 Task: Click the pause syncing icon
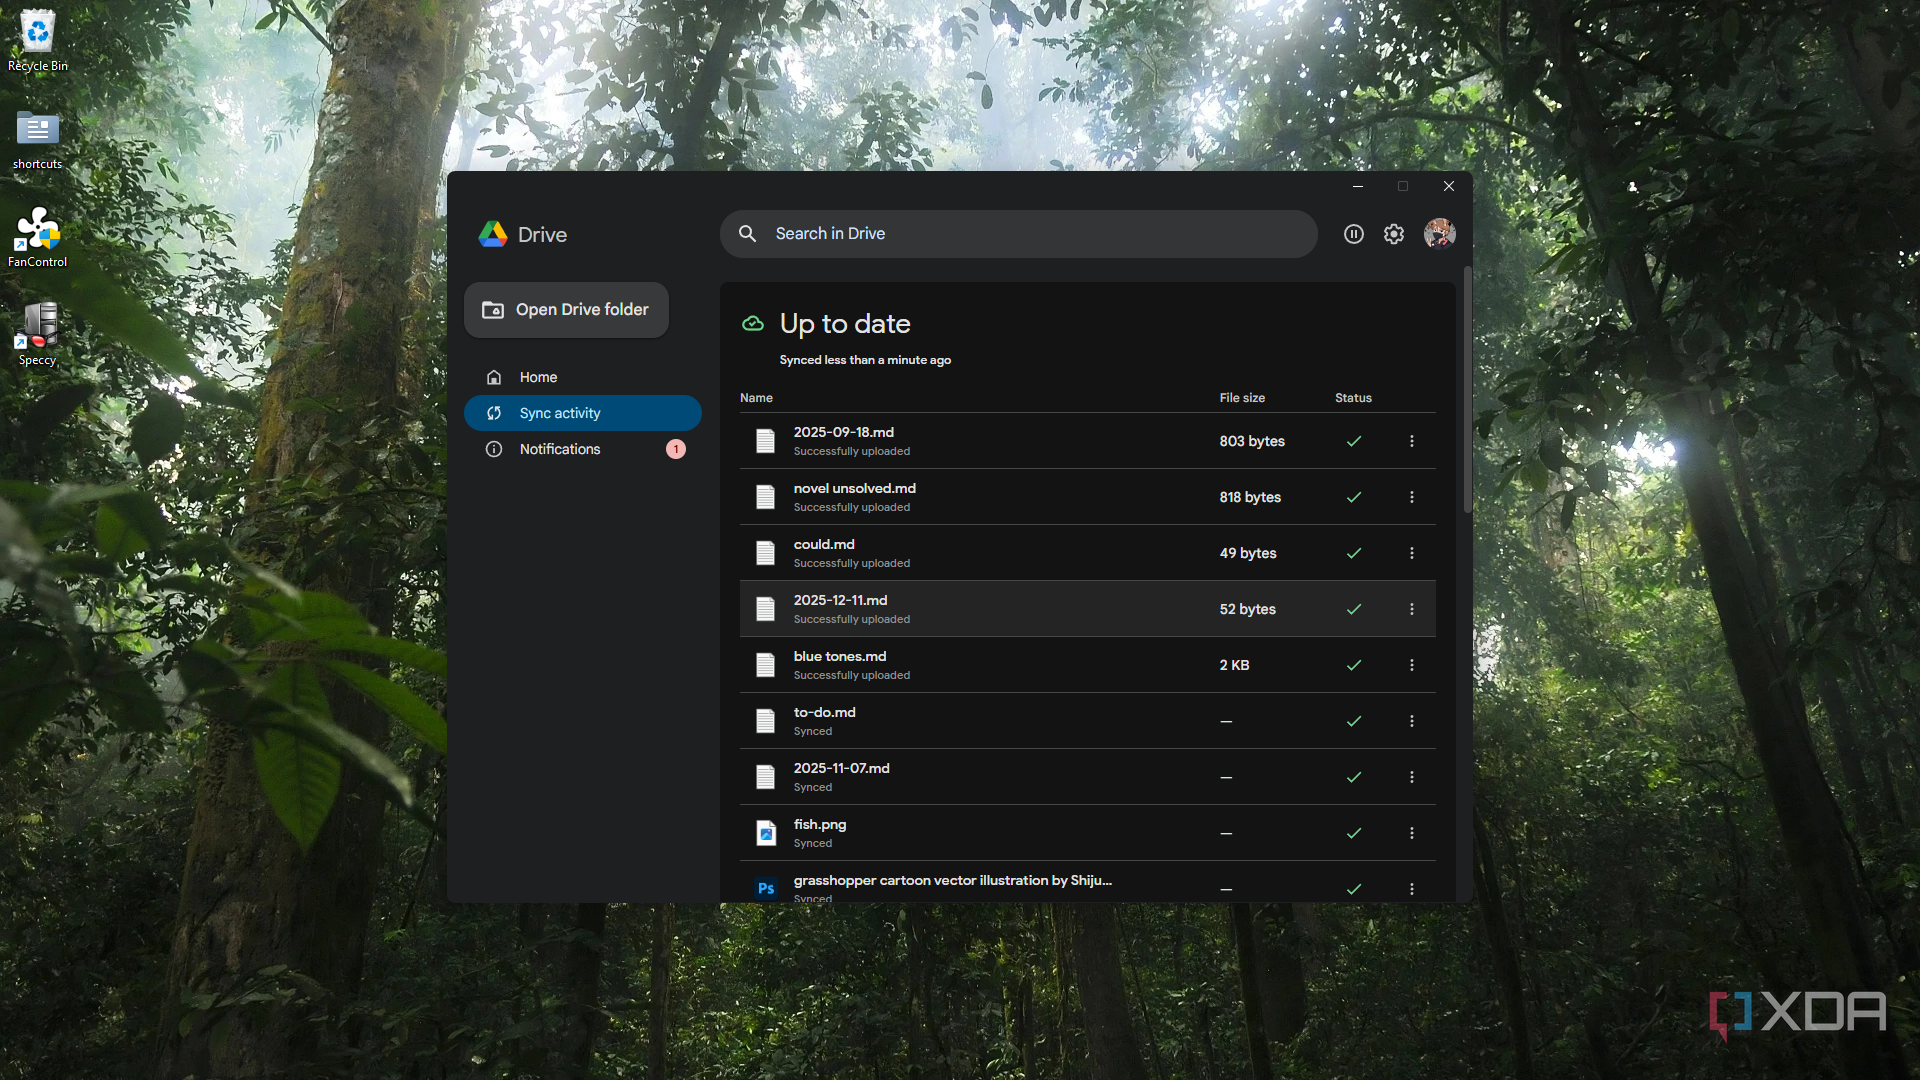point(1353,234)
